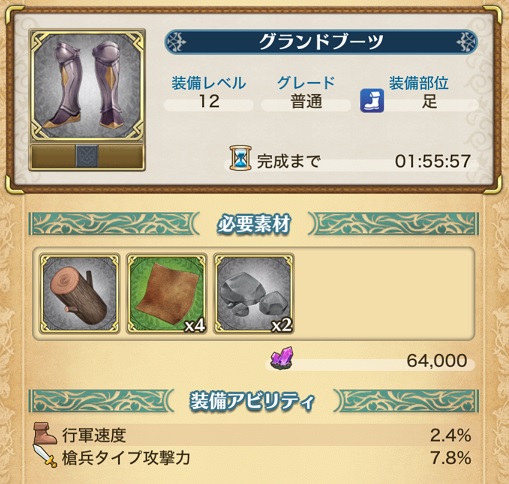Tap the 装備部位 value 足
The width and height of the screenshot is (509, 484).
(x=429, y=101)
